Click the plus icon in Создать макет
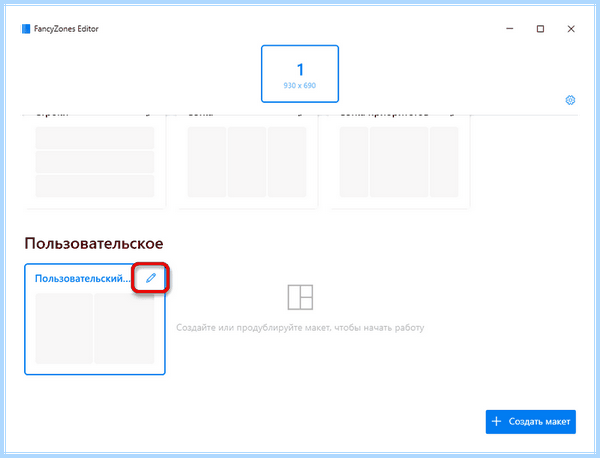The width and height of the screenshot is (600, 458). click(496, 421)
